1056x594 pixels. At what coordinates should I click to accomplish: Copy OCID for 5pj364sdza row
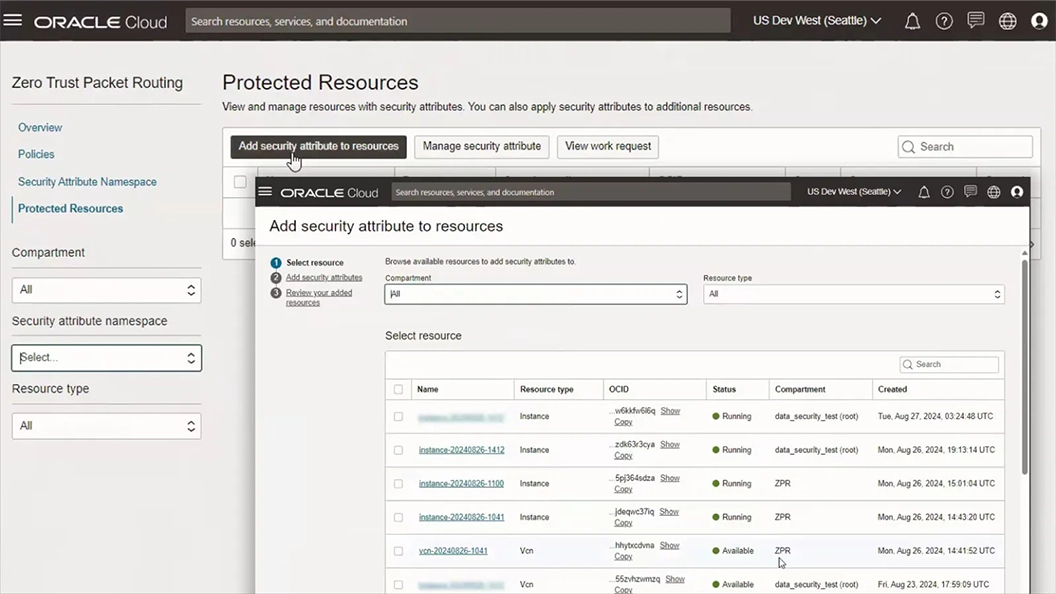pyautogui.click(x=623, y=489)
